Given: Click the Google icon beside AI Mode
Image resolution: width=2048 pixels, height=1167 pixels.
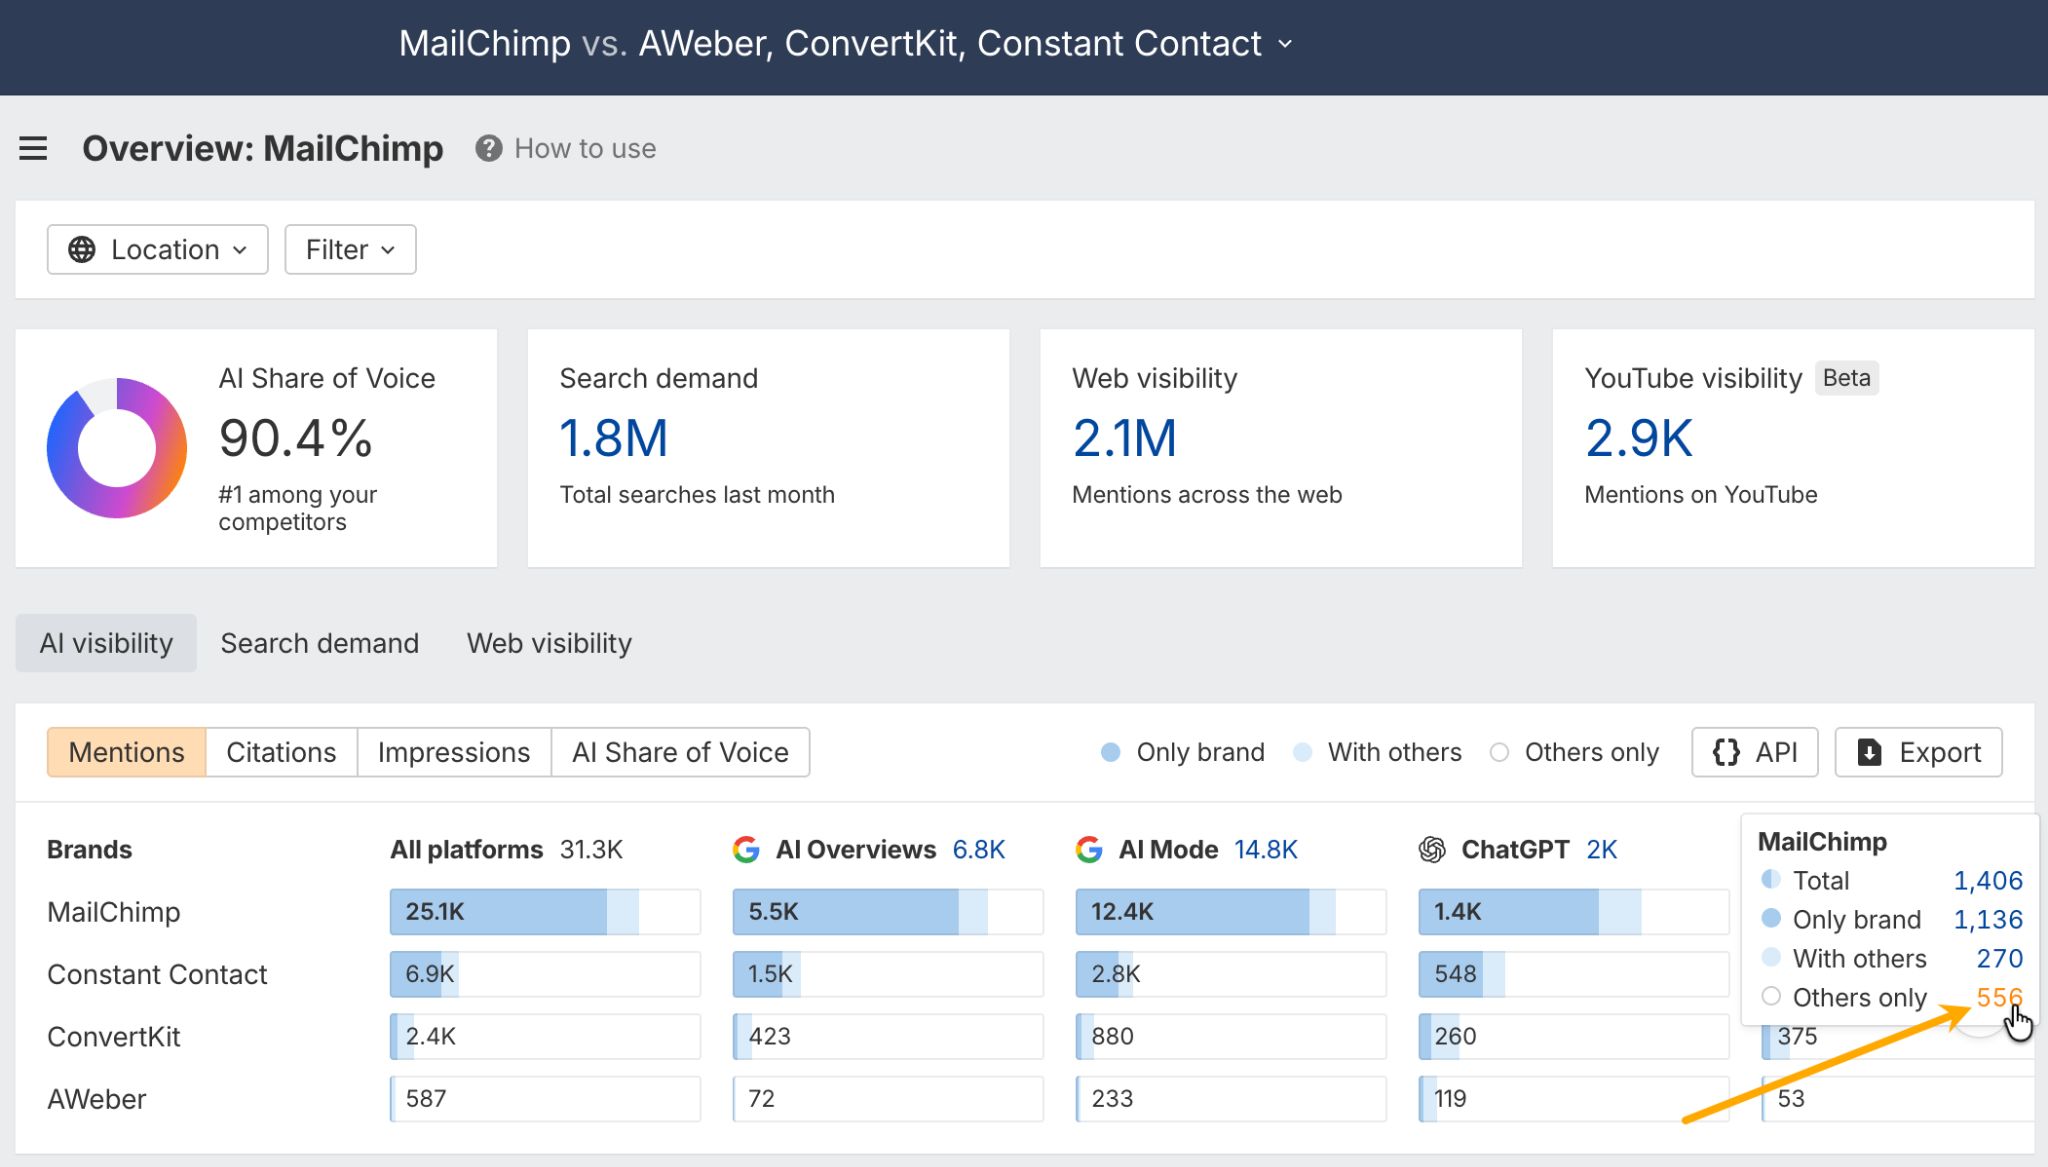Looking at the screenshot, I should point(1088,849).
